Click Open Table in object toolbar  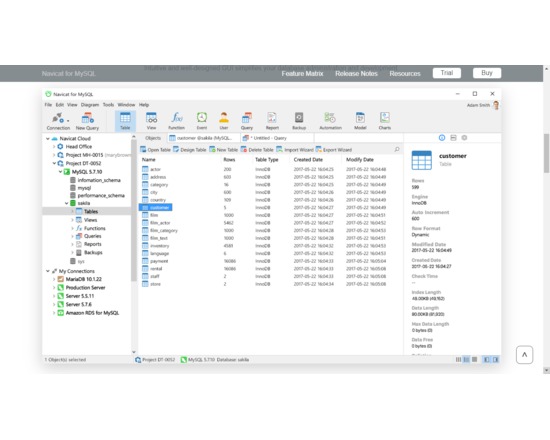pos(155,150)
